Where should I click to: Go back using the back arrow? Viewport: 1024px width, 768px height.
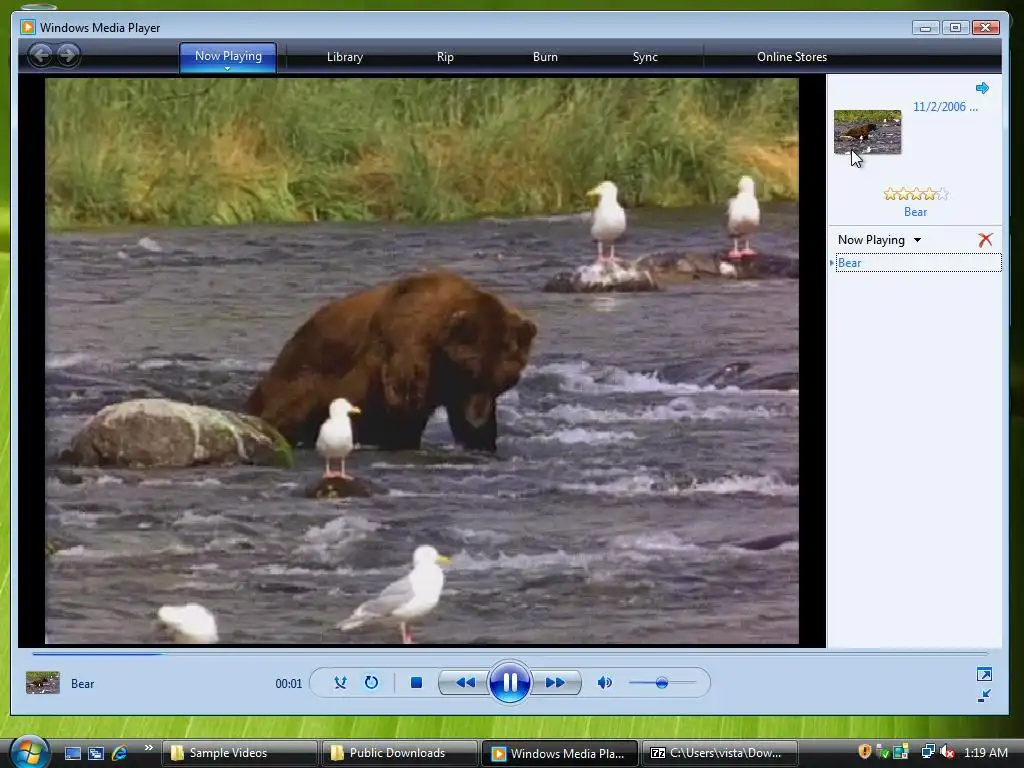tap(41, 55)
